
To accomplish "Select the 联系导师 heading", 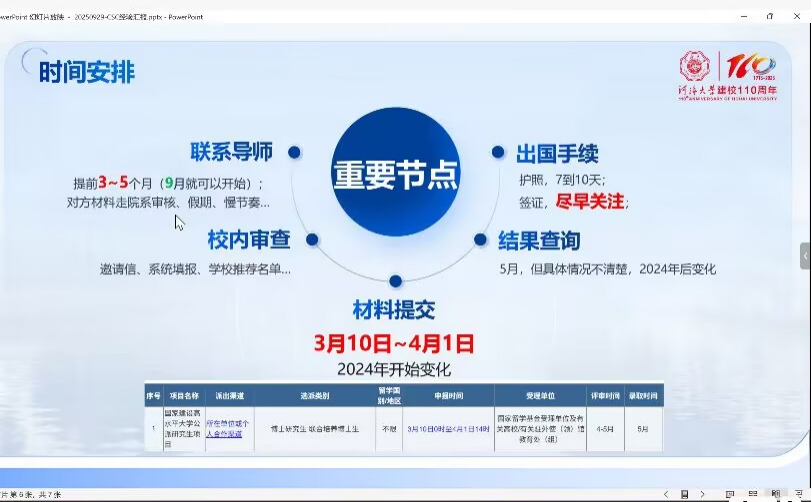I will (232, 152).
